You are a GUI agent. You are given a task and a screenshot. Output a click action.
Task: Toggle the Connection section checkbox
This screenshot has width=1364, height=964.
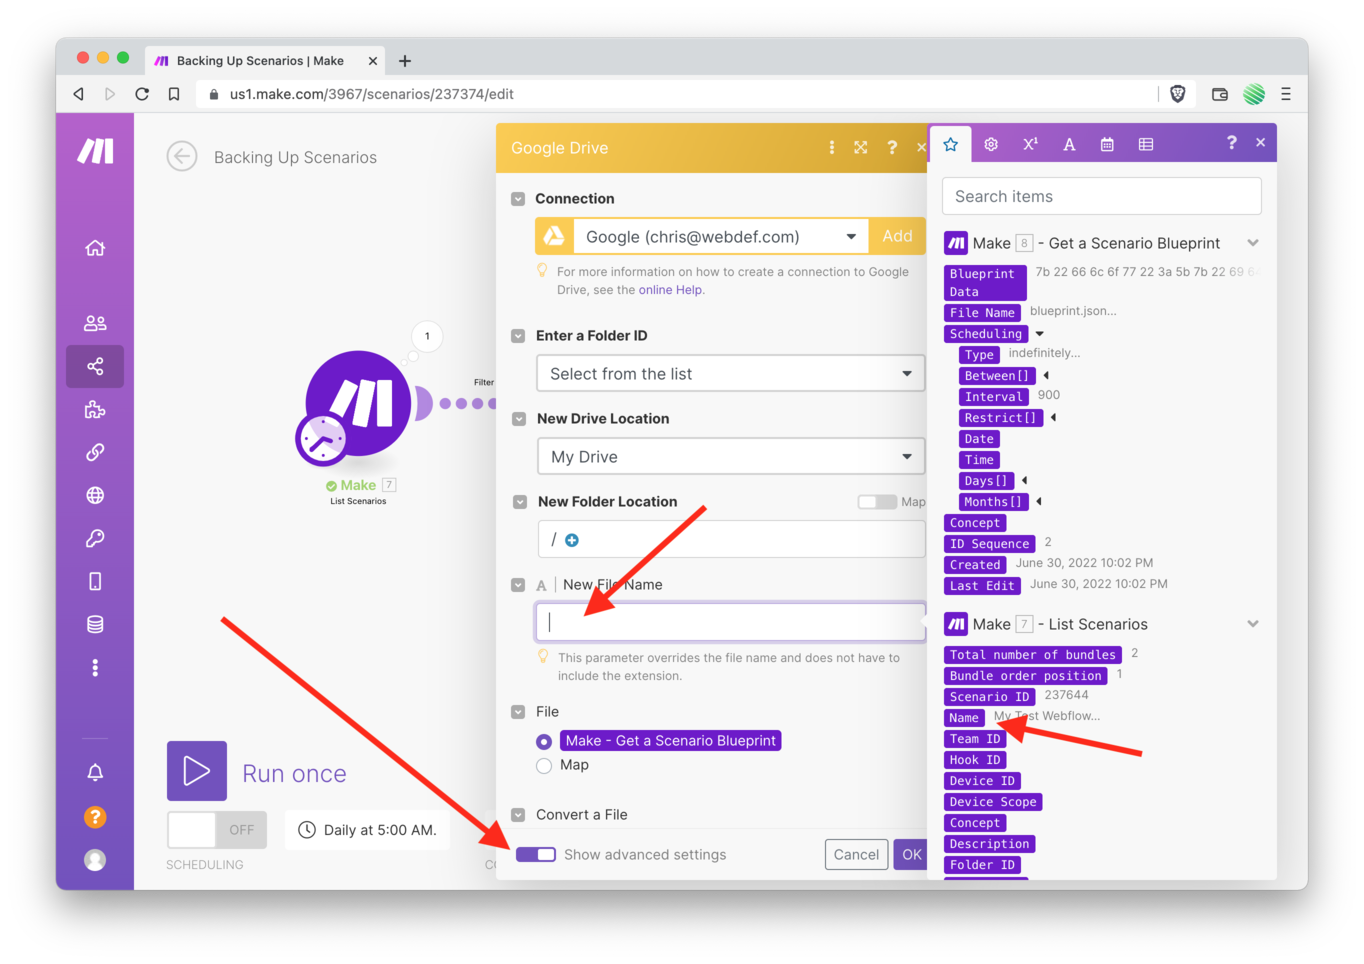518,199
